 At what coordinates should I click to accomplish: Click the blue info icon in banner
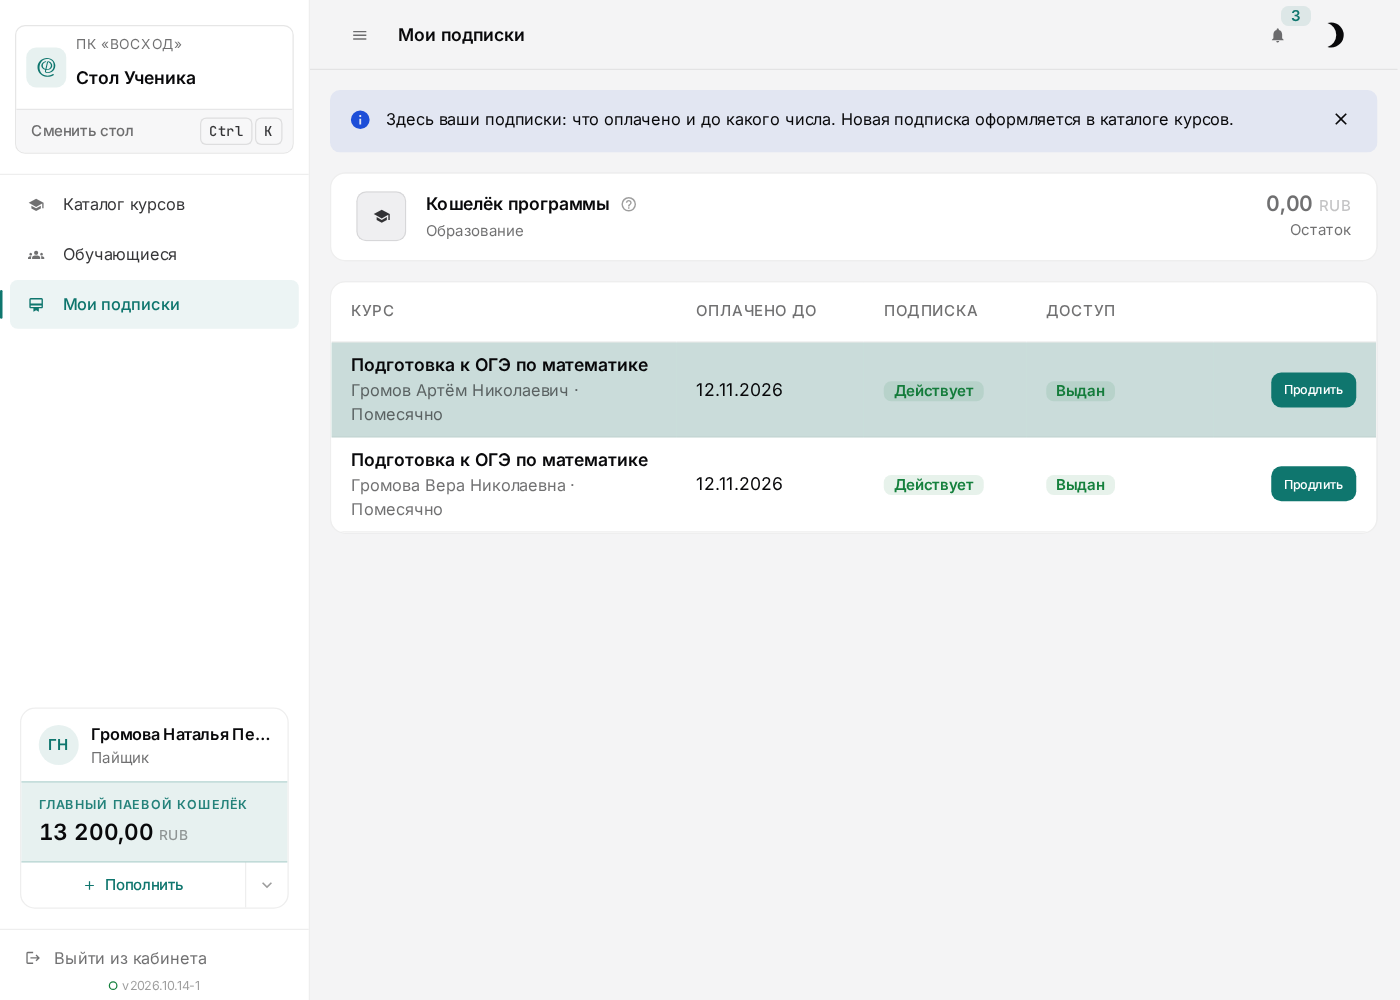pyautogui.click(x=360, y=120)
